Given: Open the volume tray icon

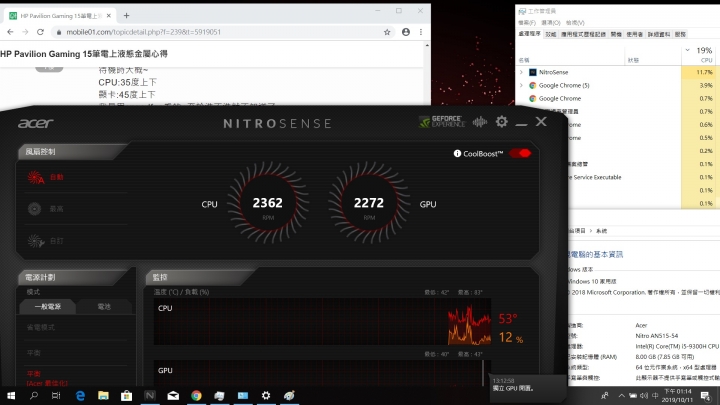Looking at the screenshot, I should click(x=644, y=395).
